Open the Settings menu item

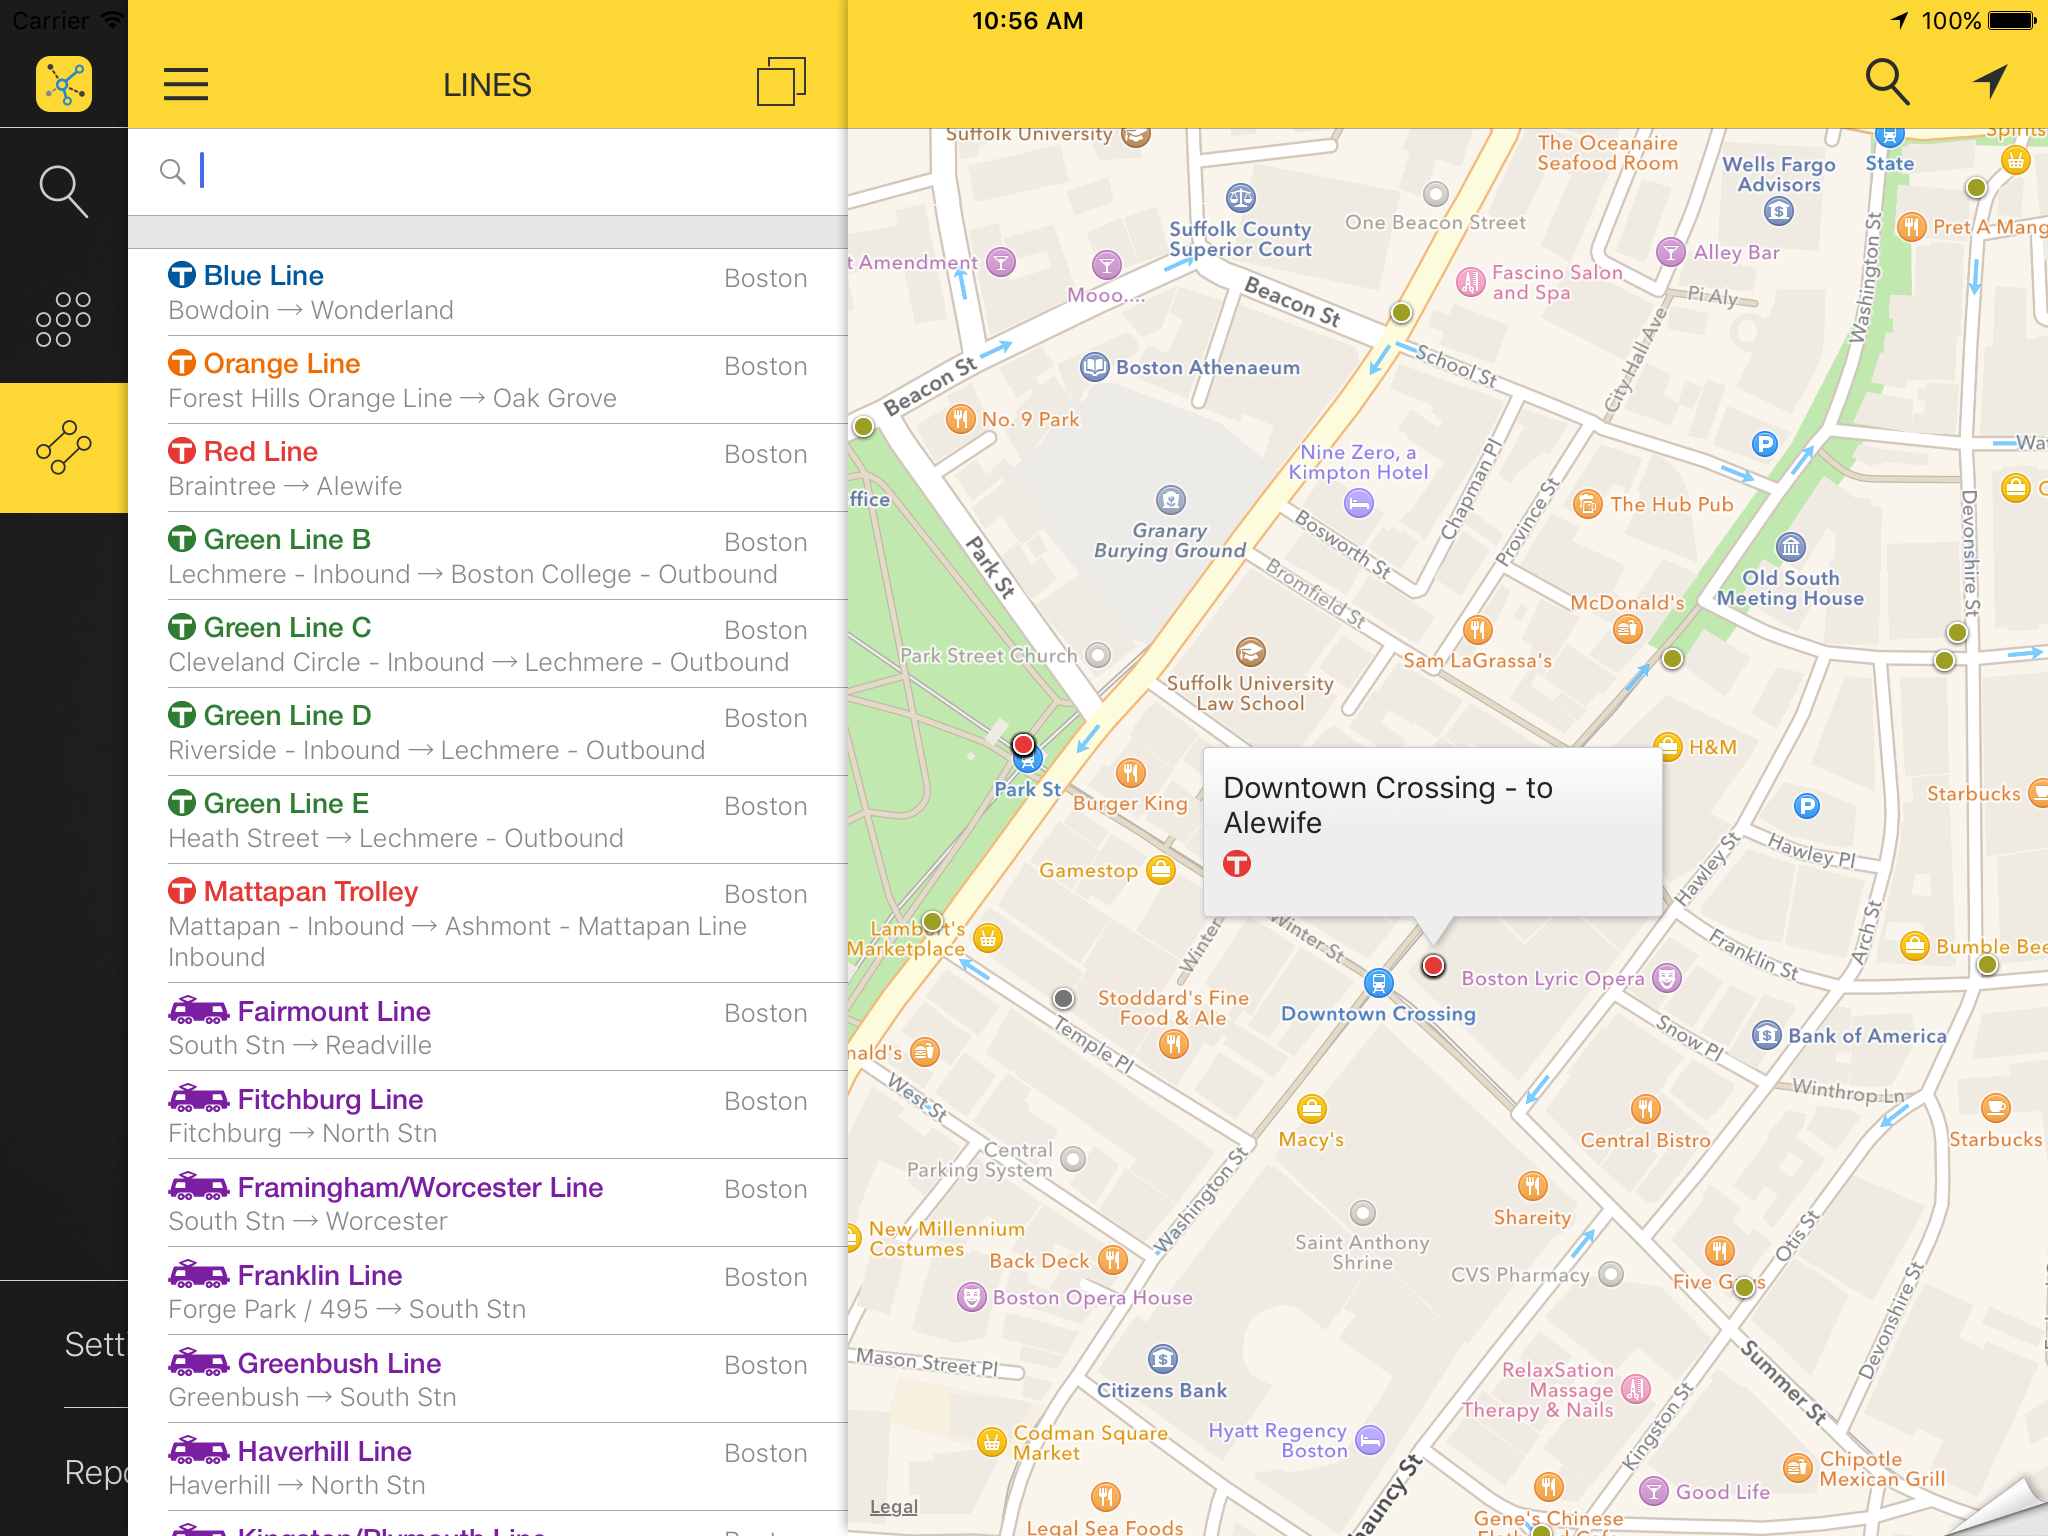pyautogui.click(x=94, y=1344)
